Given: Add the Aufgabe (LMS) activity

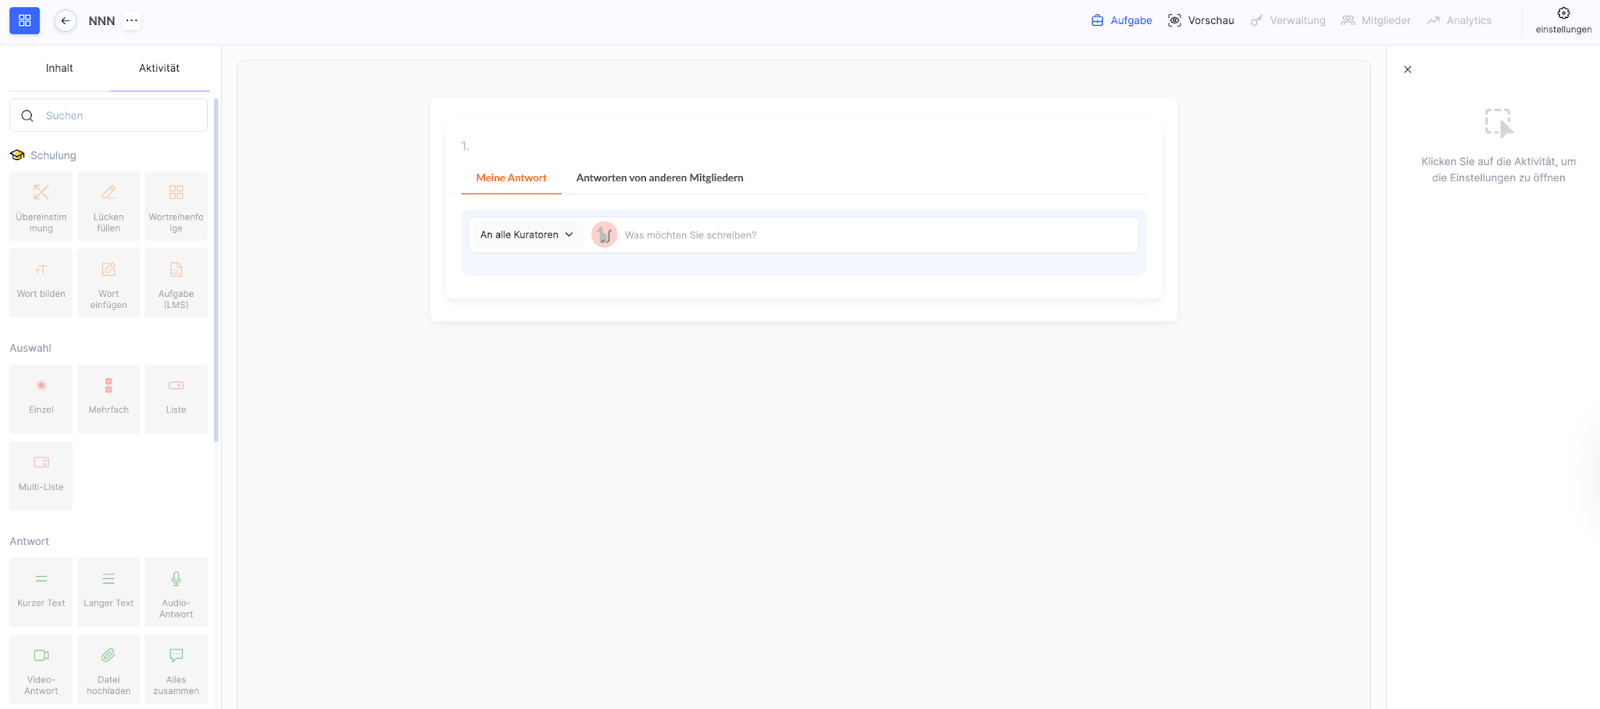Looking at the screenshot, I should pyautogui.click(x=176, y=283).
